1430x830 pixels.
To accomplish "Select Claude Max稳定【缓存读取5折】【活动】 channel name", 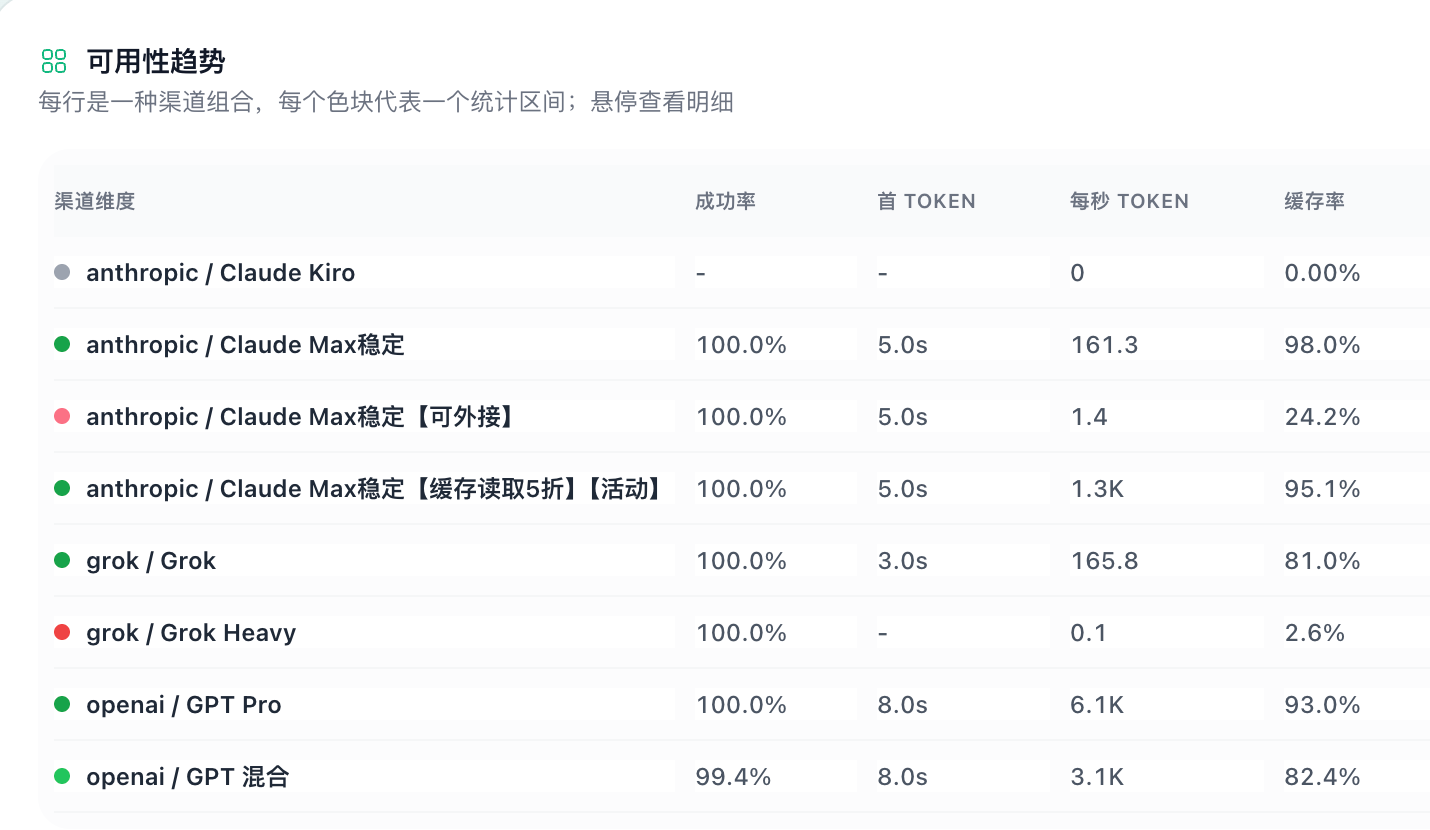I will coord(376,489).
